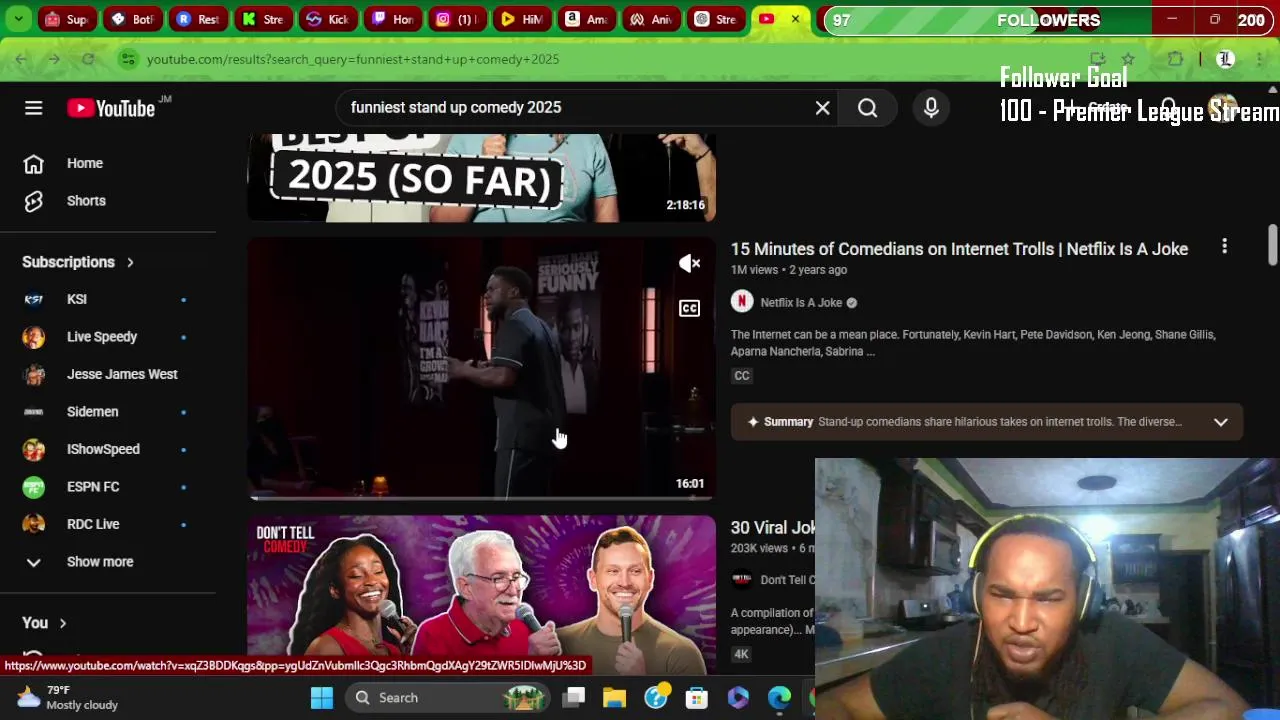Click the browser profile avatar icon
This screenshot has height=720, width=1280.
point(1225,59)
